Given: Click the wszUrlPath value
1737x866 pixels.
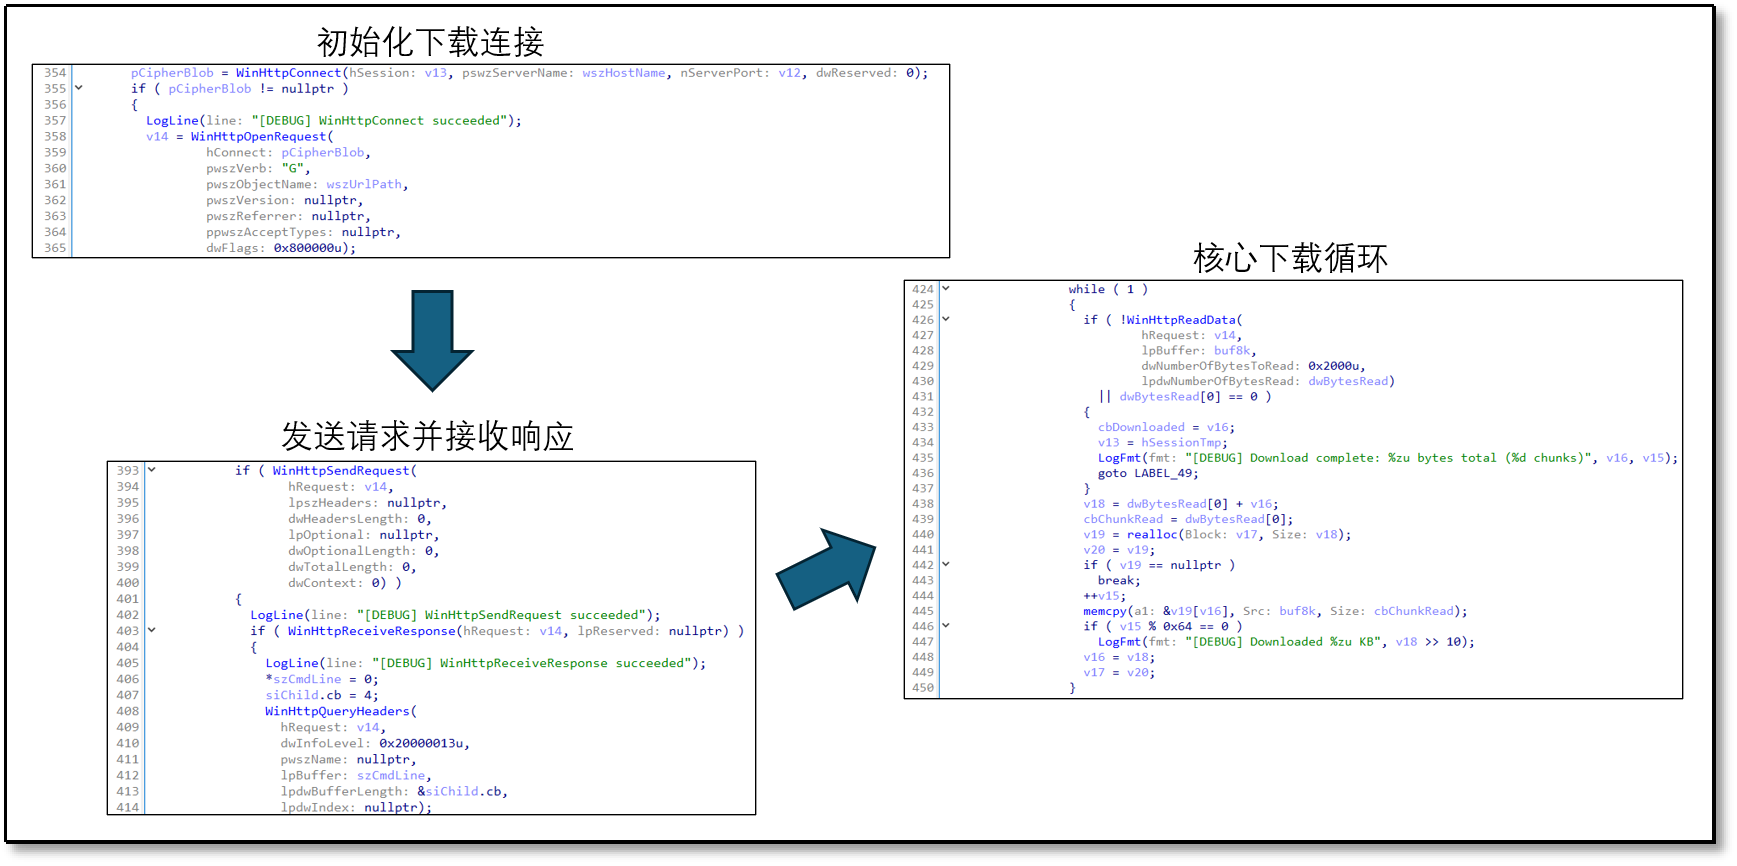Looking at the screenshot, I should [x=364, y=184].
